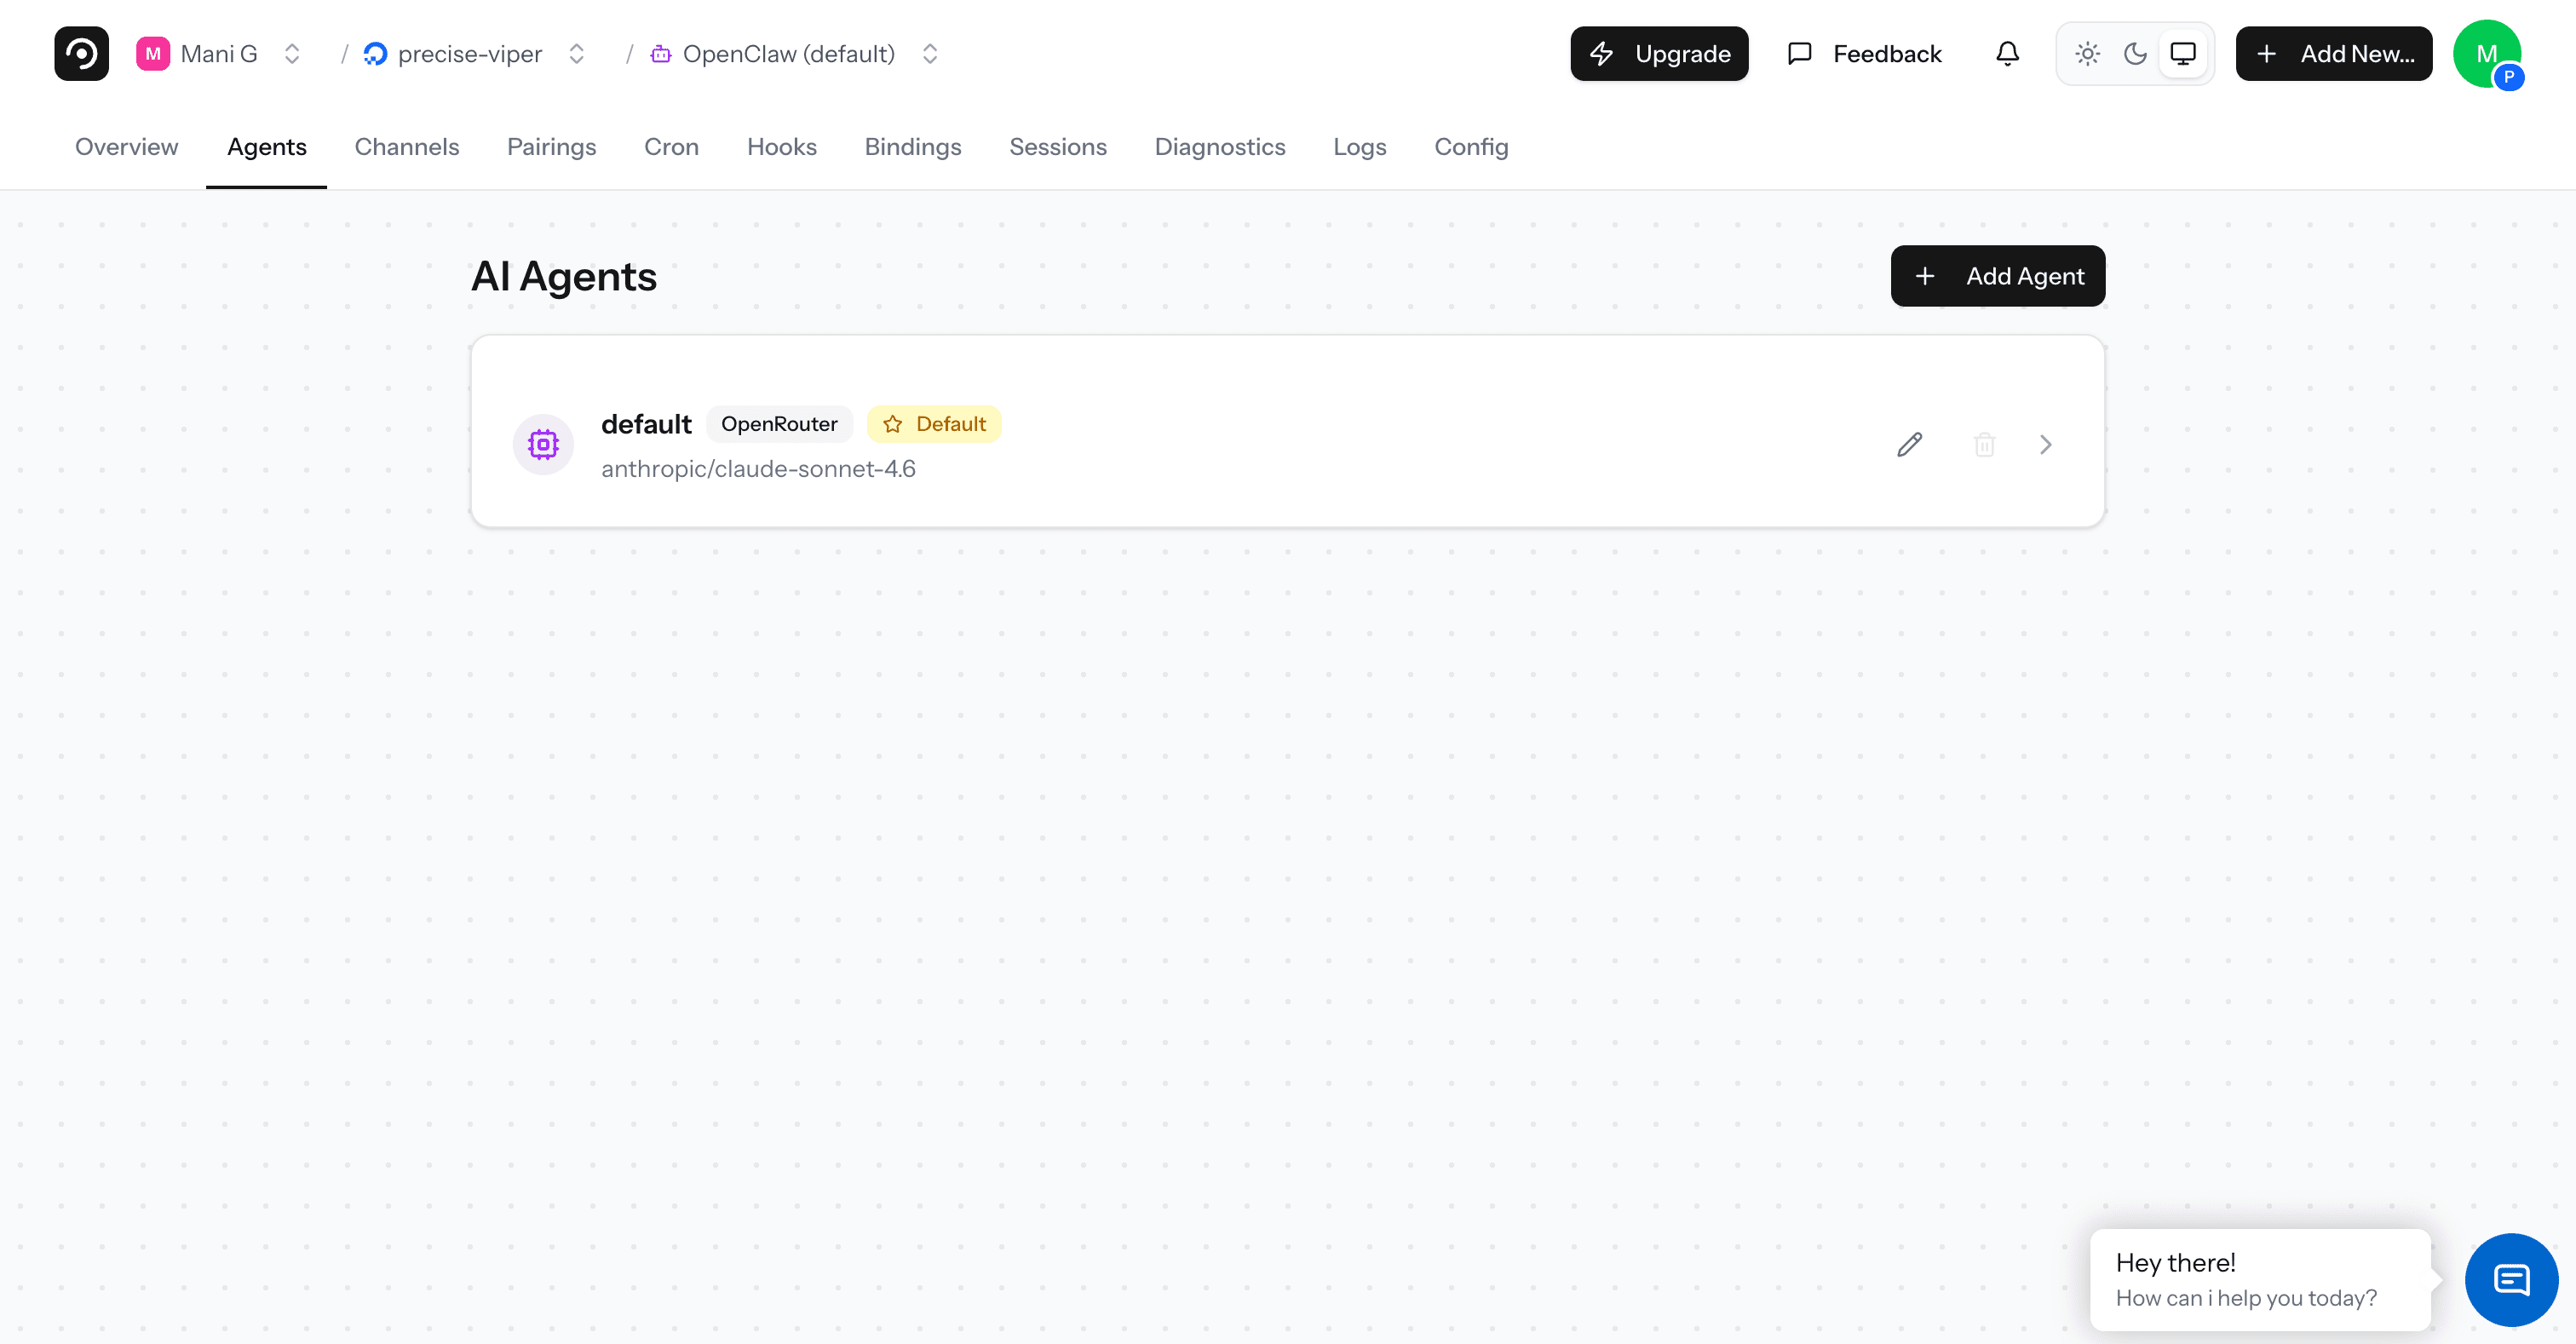Click the OpenClaw logo in the top left
Image resolution: width=2576 pixels, height=1344 pixels.
click(80, 53)
